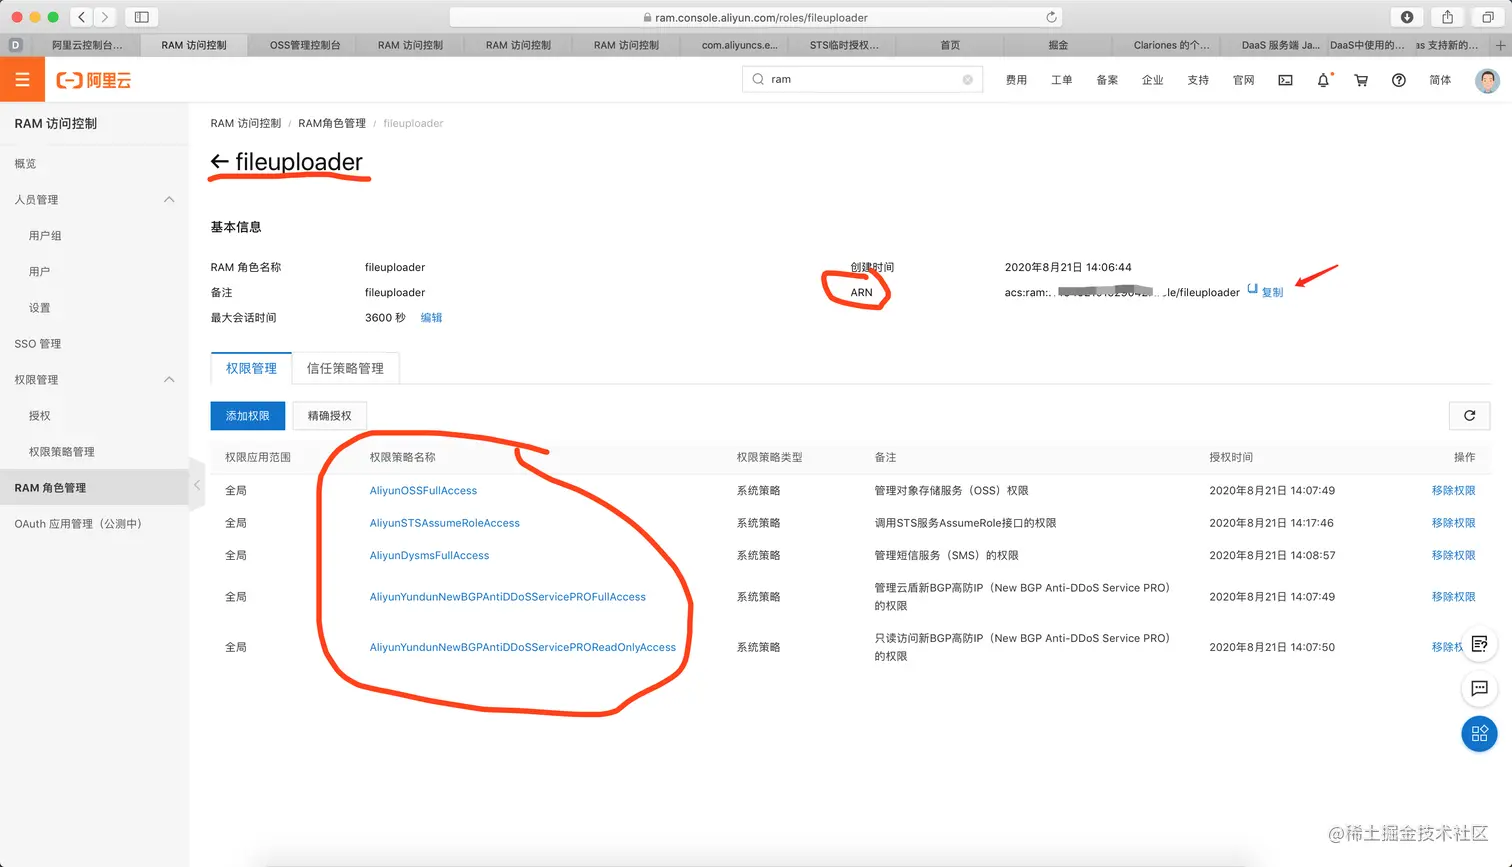This screenshot has width=1512, height=867.
Task: Copy the ARN with 复制 link
Action: (1272, 292)
